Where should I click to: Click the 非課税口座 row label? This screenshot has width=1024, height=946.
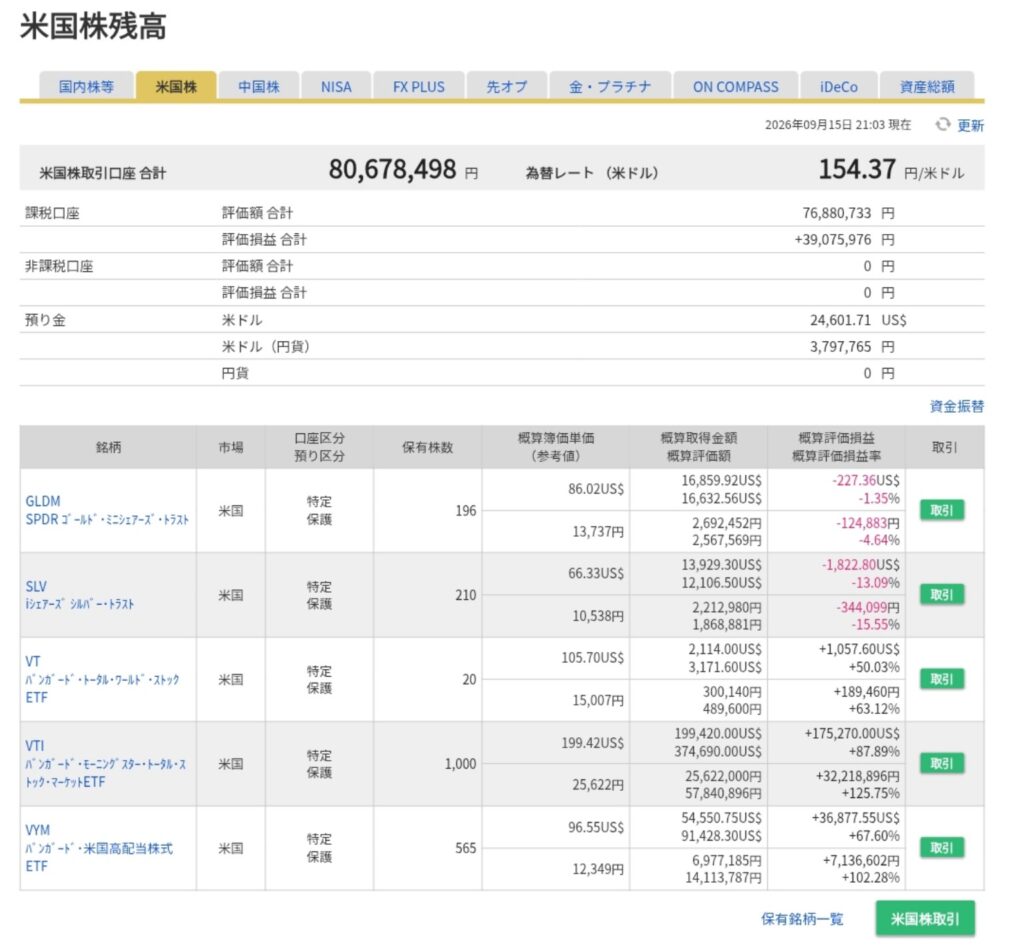[x=59, y=266]
